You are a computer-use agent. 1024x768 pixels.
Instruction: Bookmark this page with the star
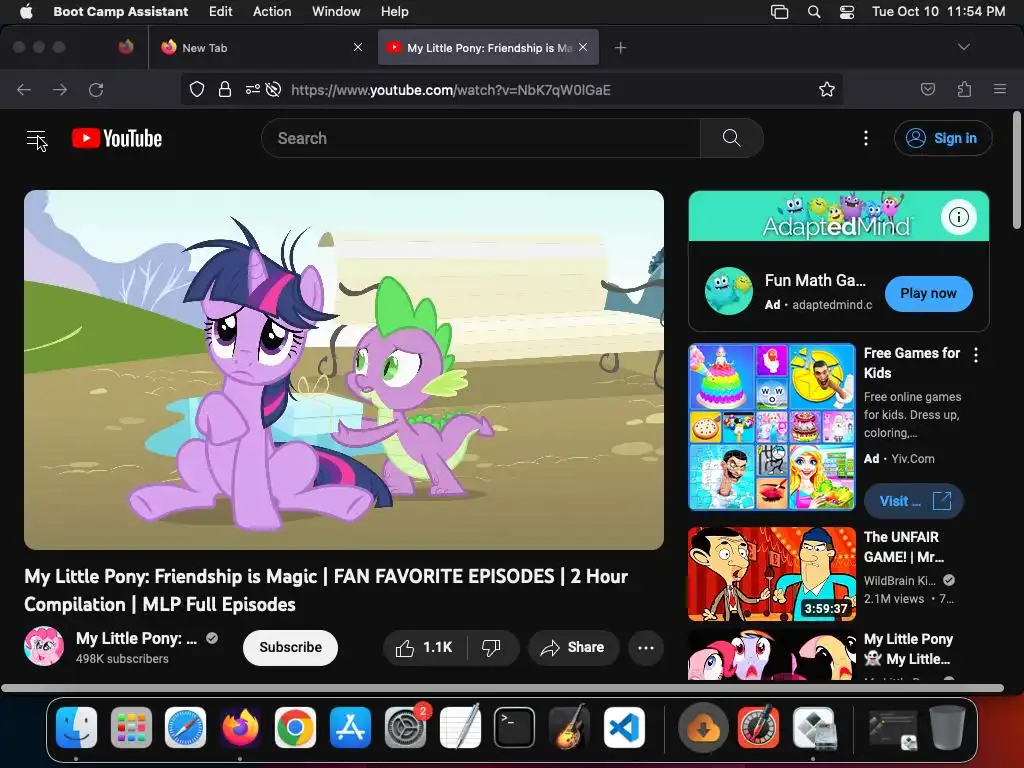[x=827, y=89]
